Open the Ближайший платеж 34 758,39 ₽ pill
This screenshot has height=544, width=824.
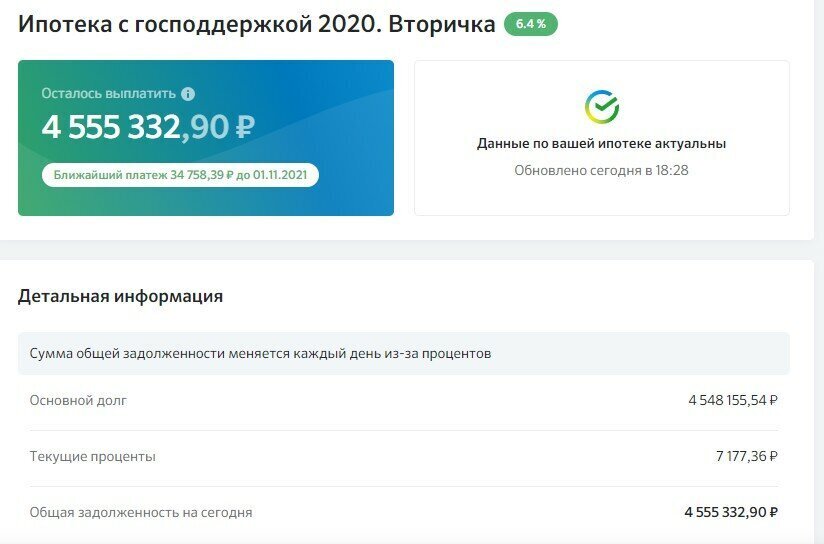click(x=180, y=175)
